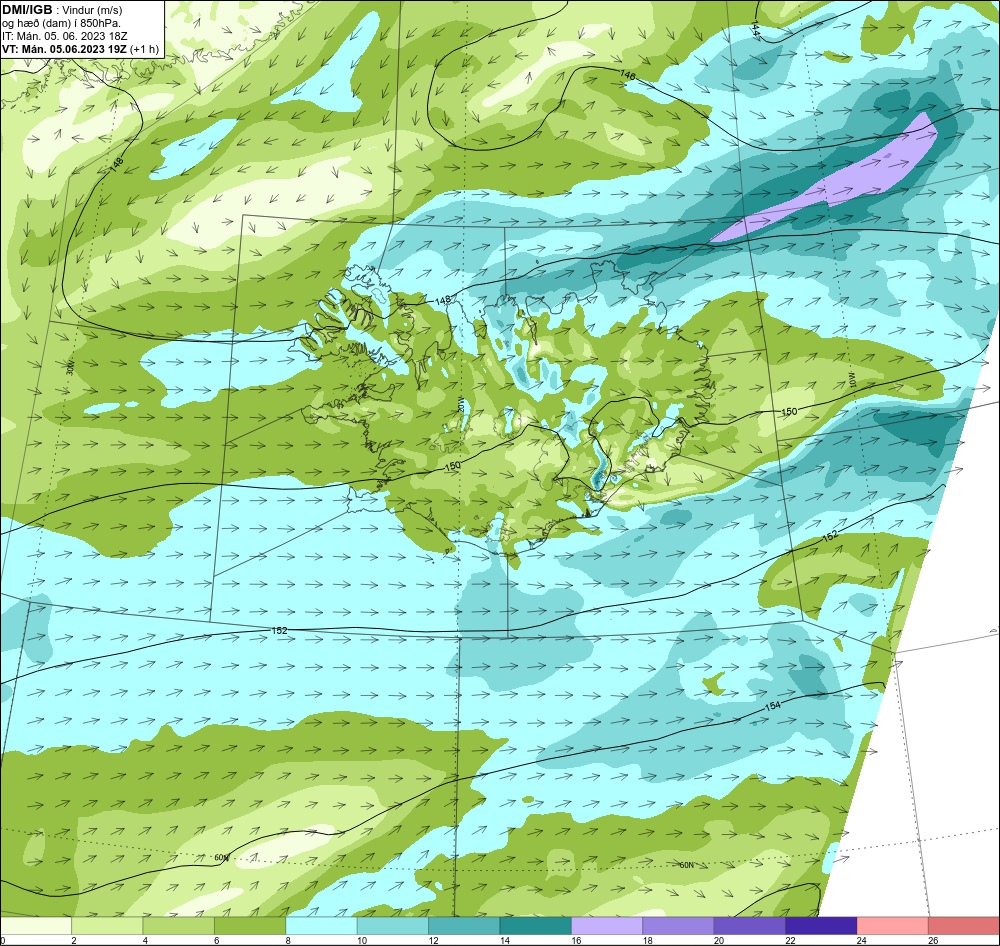Click the pale yellow 0–2 m/s legend swatch

click(36, 925)
